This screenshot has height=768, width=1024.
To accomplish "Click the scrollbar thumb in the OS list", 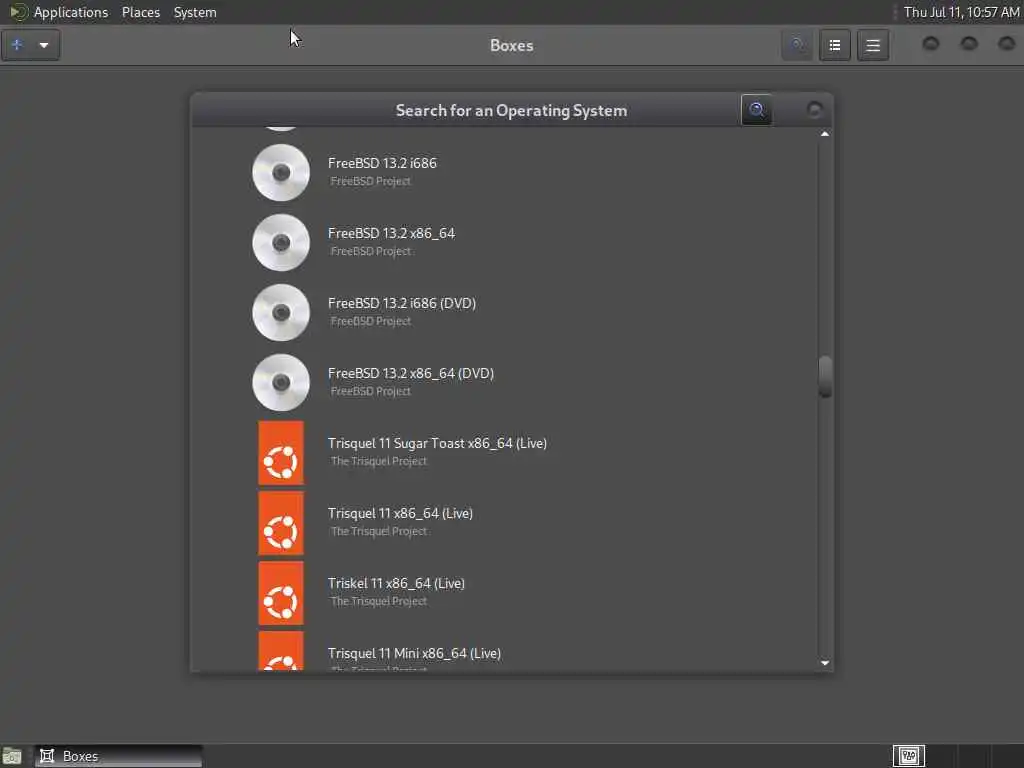I will point(825,376).
